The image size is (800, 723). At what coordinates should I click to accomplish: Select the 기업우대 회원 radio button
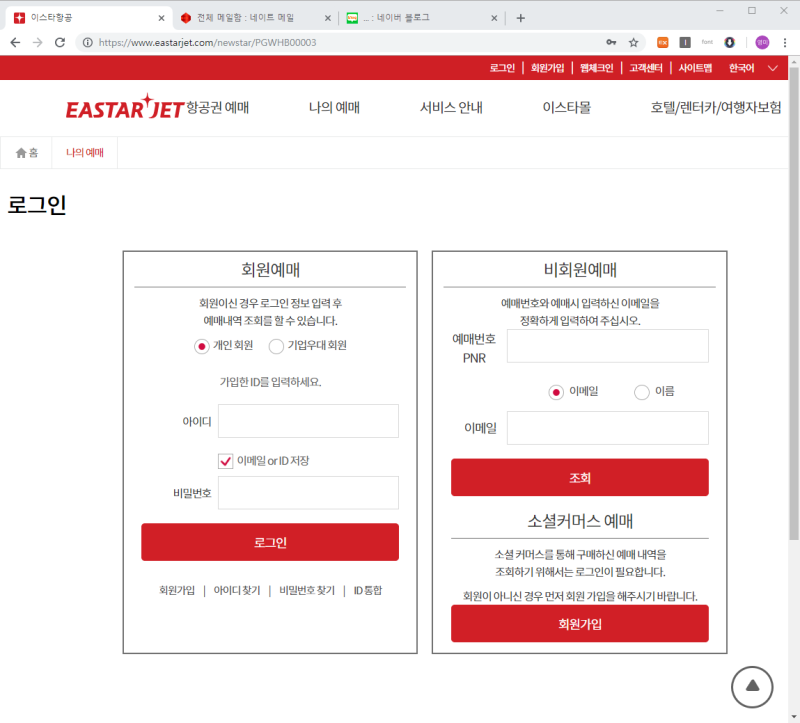pos(276,346)
